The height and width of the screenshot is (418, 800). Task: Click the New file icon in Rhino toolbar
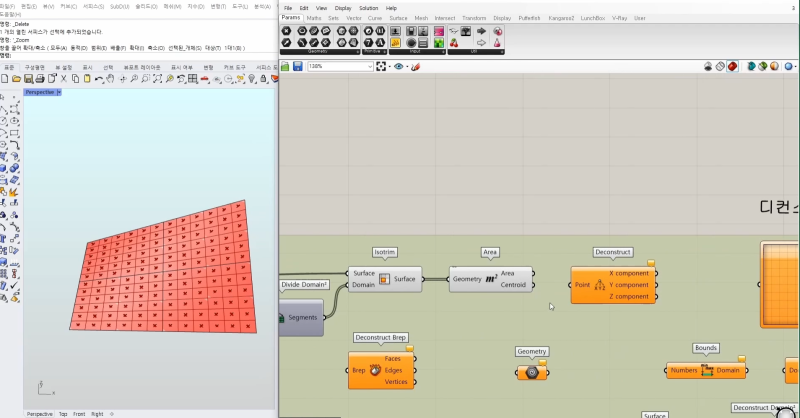tap(5, 79)
